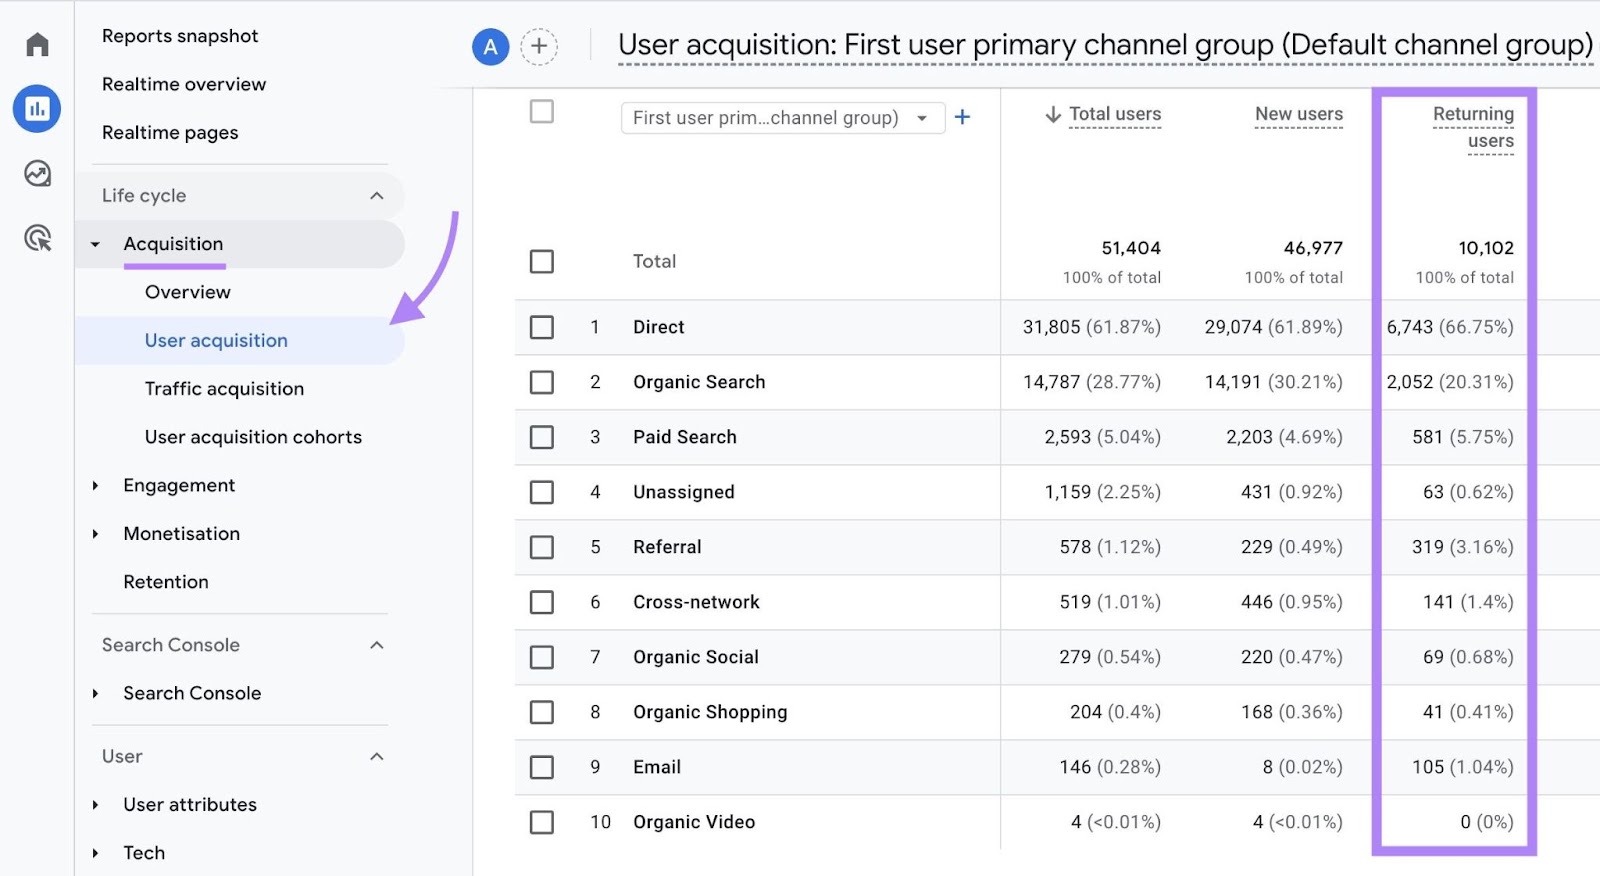Select the header select-all checkbox
This screenshot has height=876, width=1600.
pos(542,111)
